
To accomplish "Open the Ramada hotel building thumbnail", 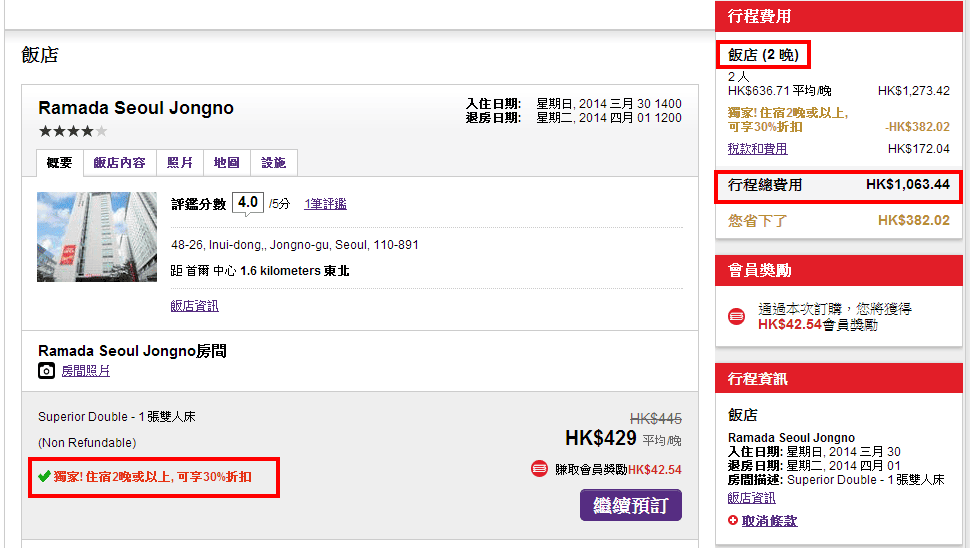I will tap(97, 237).
